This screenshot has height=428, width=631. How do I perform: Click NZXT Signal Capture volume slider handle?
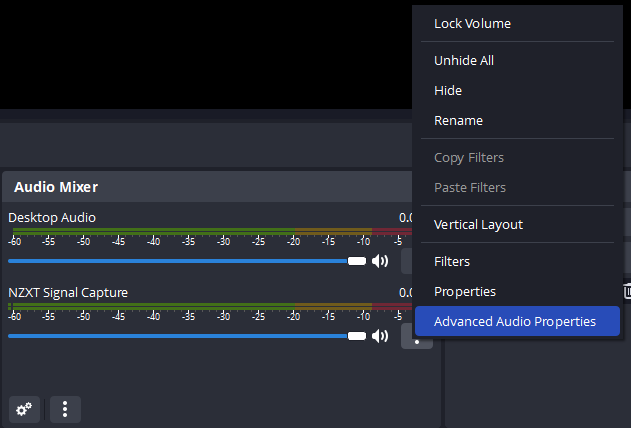click(356, 336)
